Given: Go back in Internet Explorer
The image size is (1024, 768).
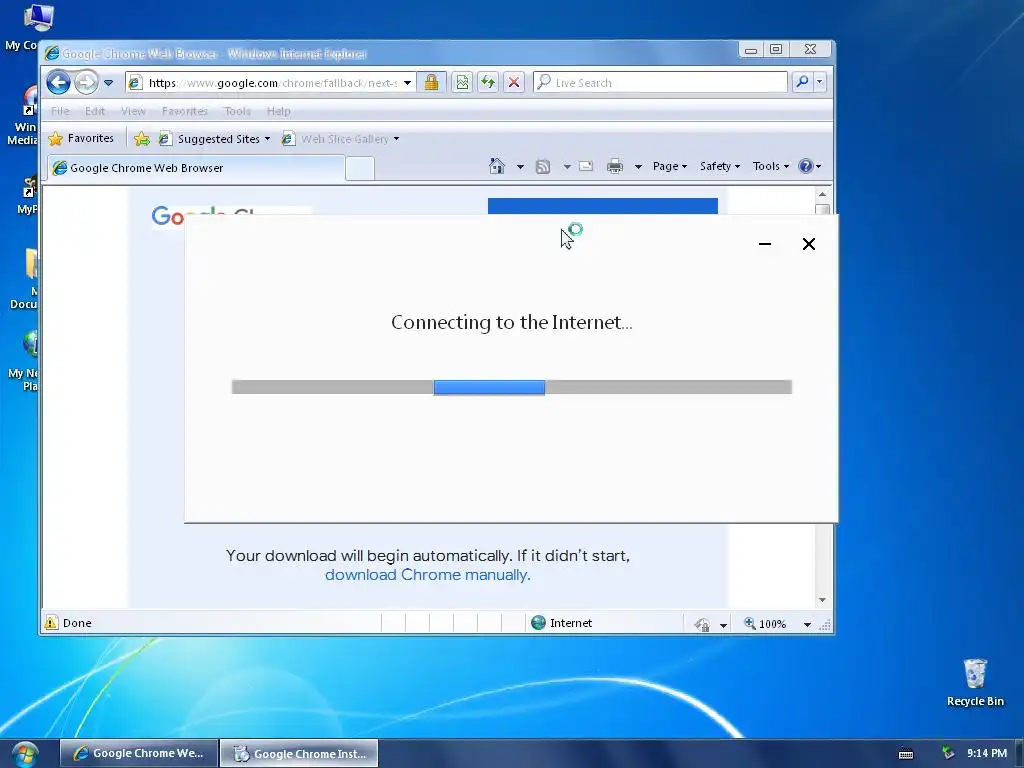Looking at the screenshot, I should coord(59,82).
